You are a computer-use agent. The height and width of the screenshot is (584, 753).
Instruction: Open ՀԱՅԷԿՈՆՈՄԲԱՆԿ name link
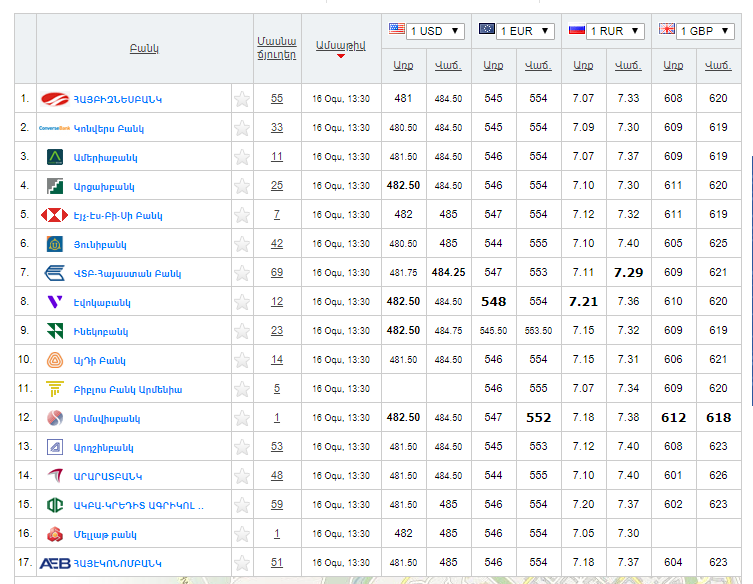tap(117, 563)
